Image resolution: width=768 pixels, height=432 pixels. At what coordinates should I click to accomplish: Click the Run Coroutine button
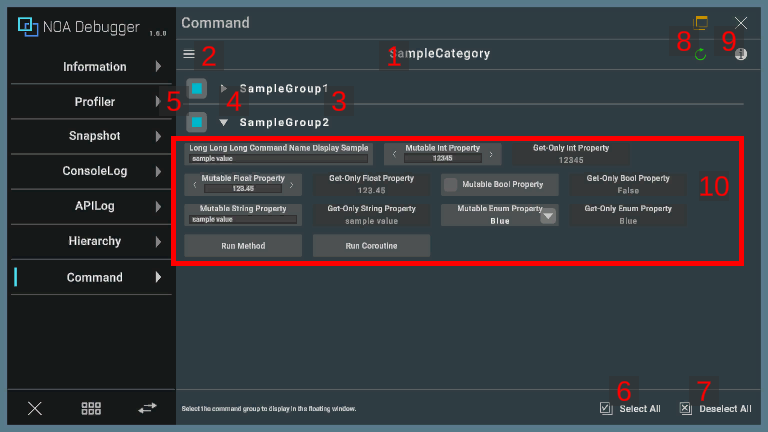(x=371, y=245)
